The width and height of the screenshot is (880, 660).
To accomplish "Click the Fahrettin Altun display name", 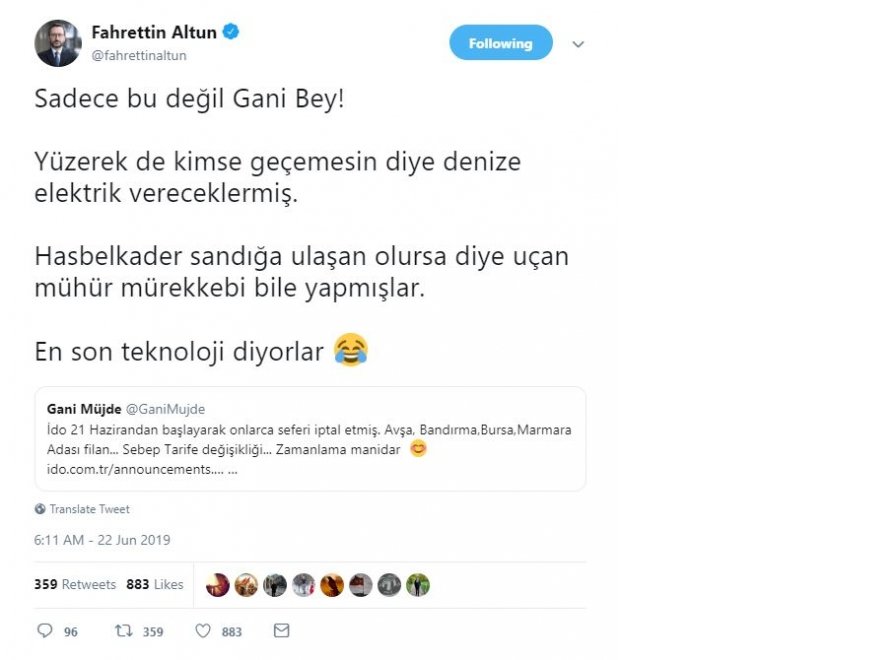I will [x=154, y=32].
